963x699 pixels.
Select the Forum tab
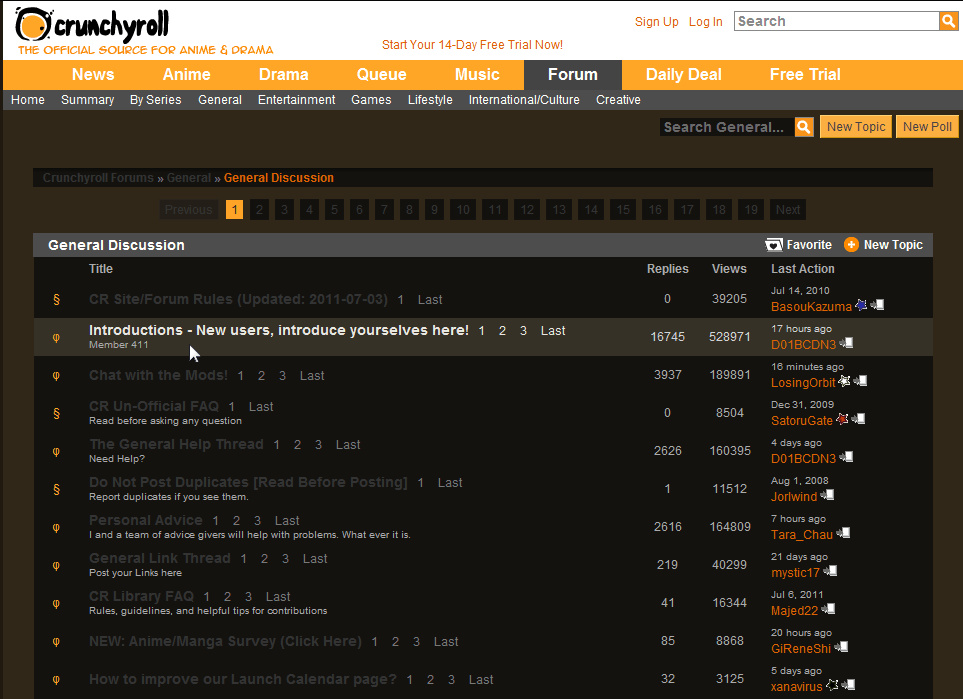click(x=572, y=74)
